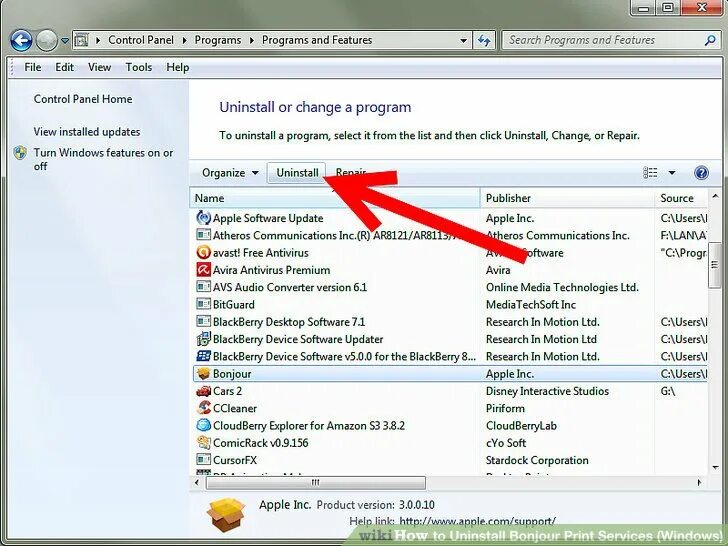Click Disney Interactive Studios publisher cell

pos(547,391)
